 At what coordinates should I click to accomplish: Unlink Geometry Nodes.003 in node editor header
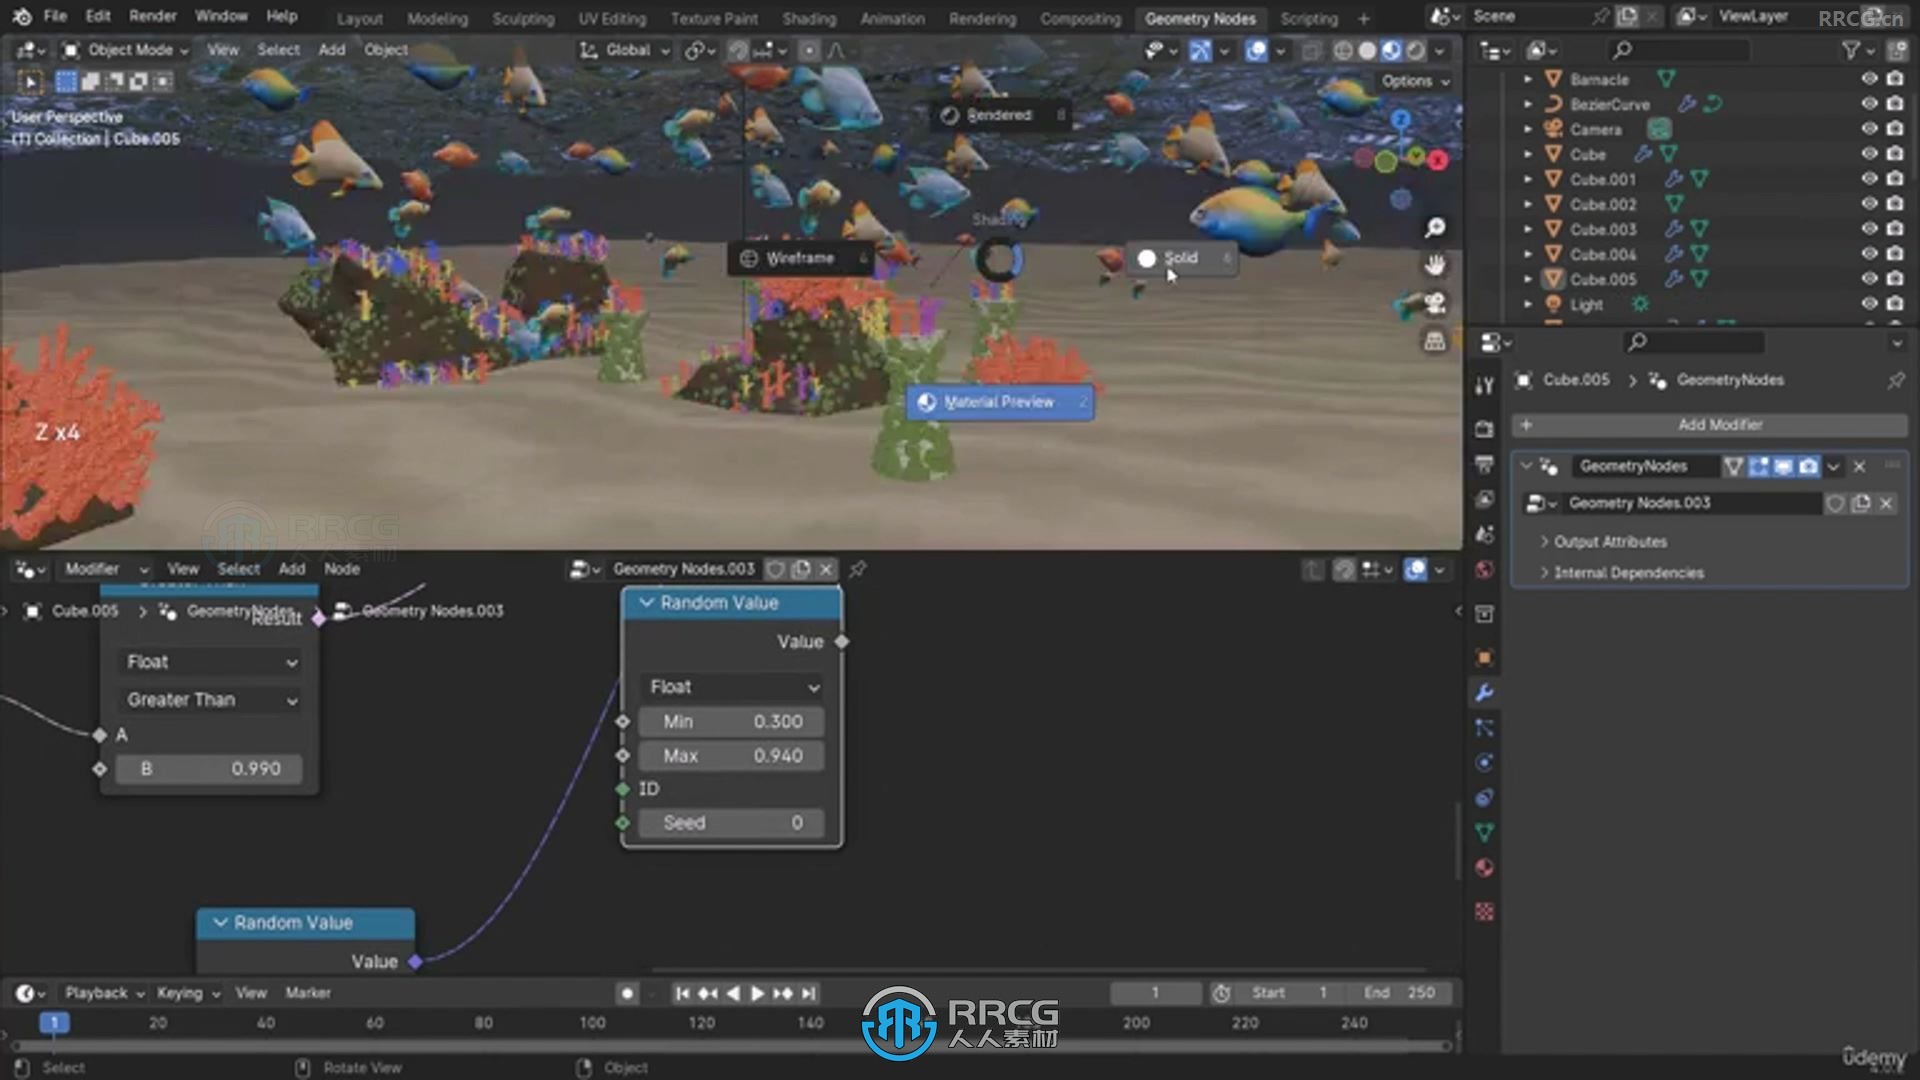(826, 569)
